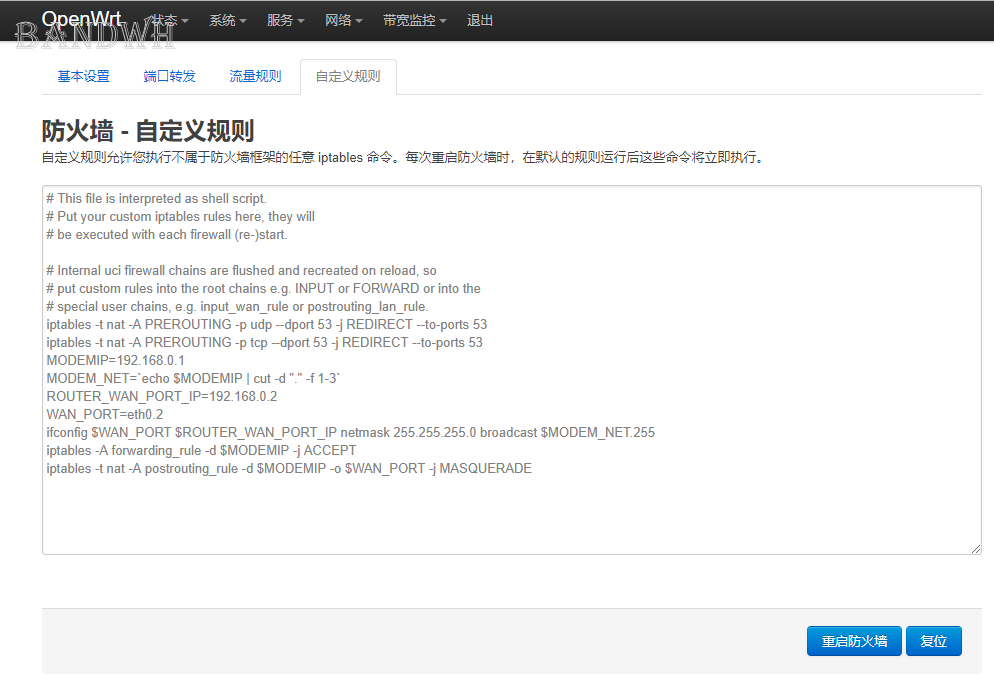The image size is (994, 681).
Task: Switch to the 端口转发 tab
Action: click(169, 76)
